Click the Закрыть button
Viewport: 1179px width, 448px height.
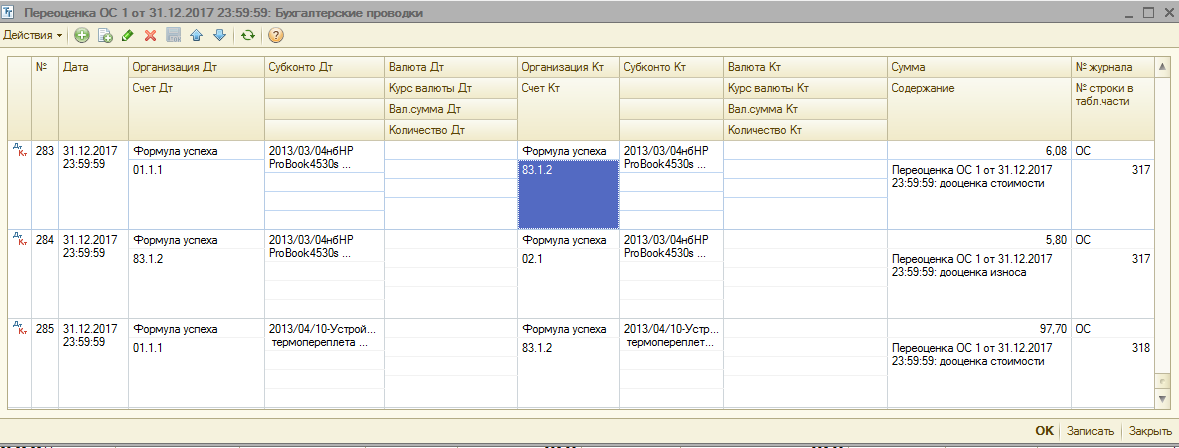pos(1150,431)
